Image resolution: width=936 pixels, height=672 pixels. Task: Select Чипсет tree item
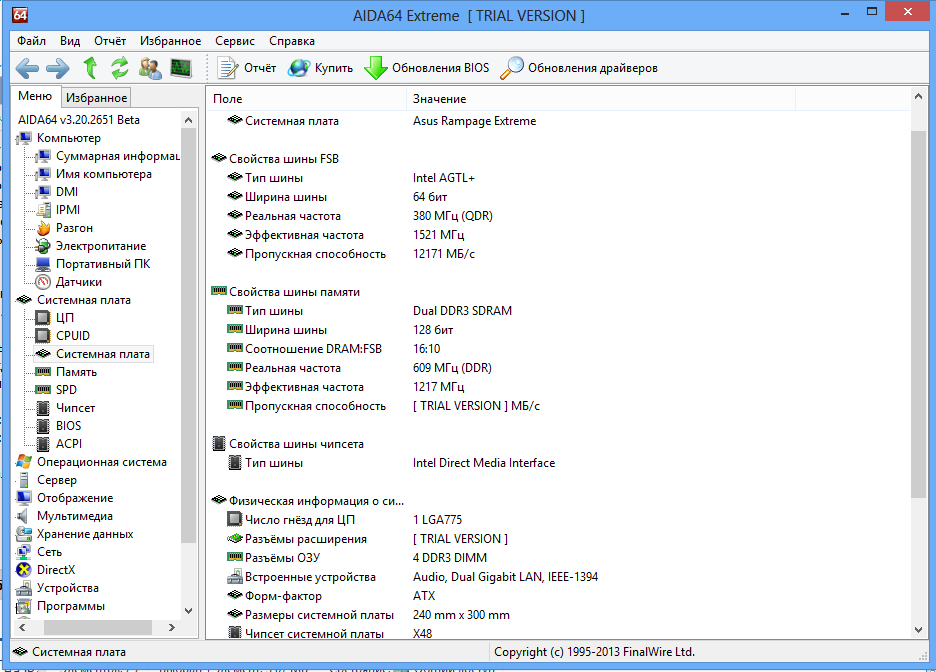[x=75, y=408]
